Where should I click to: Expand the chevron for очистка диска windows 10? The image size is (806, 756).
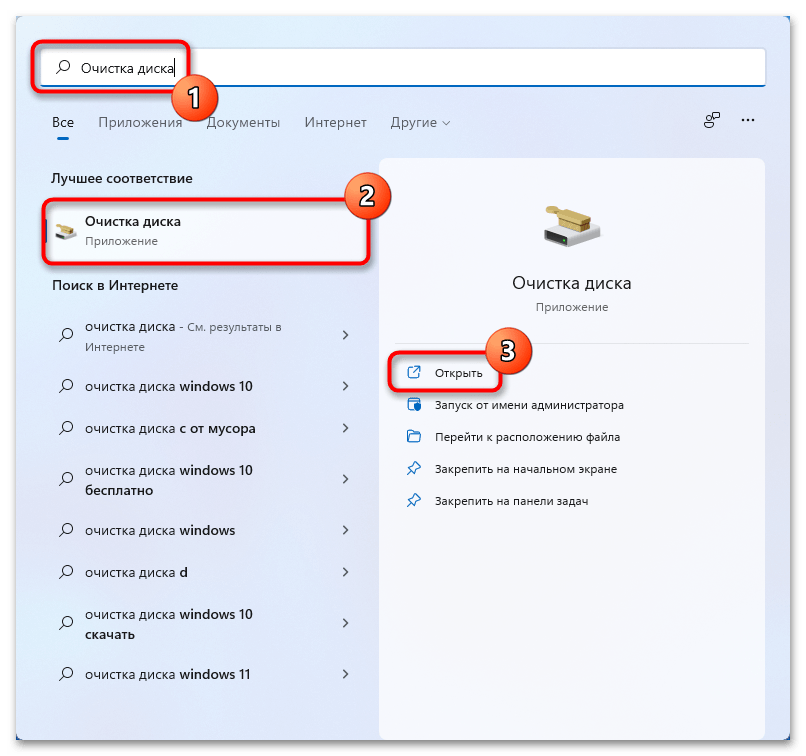345,386
